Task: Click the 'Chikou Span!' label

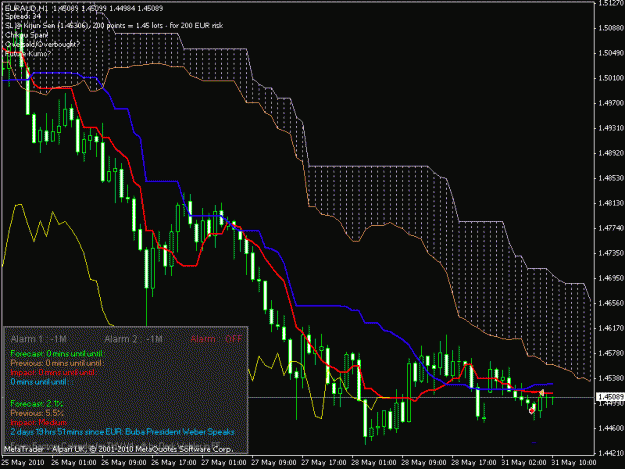Action: coord(27,35)
